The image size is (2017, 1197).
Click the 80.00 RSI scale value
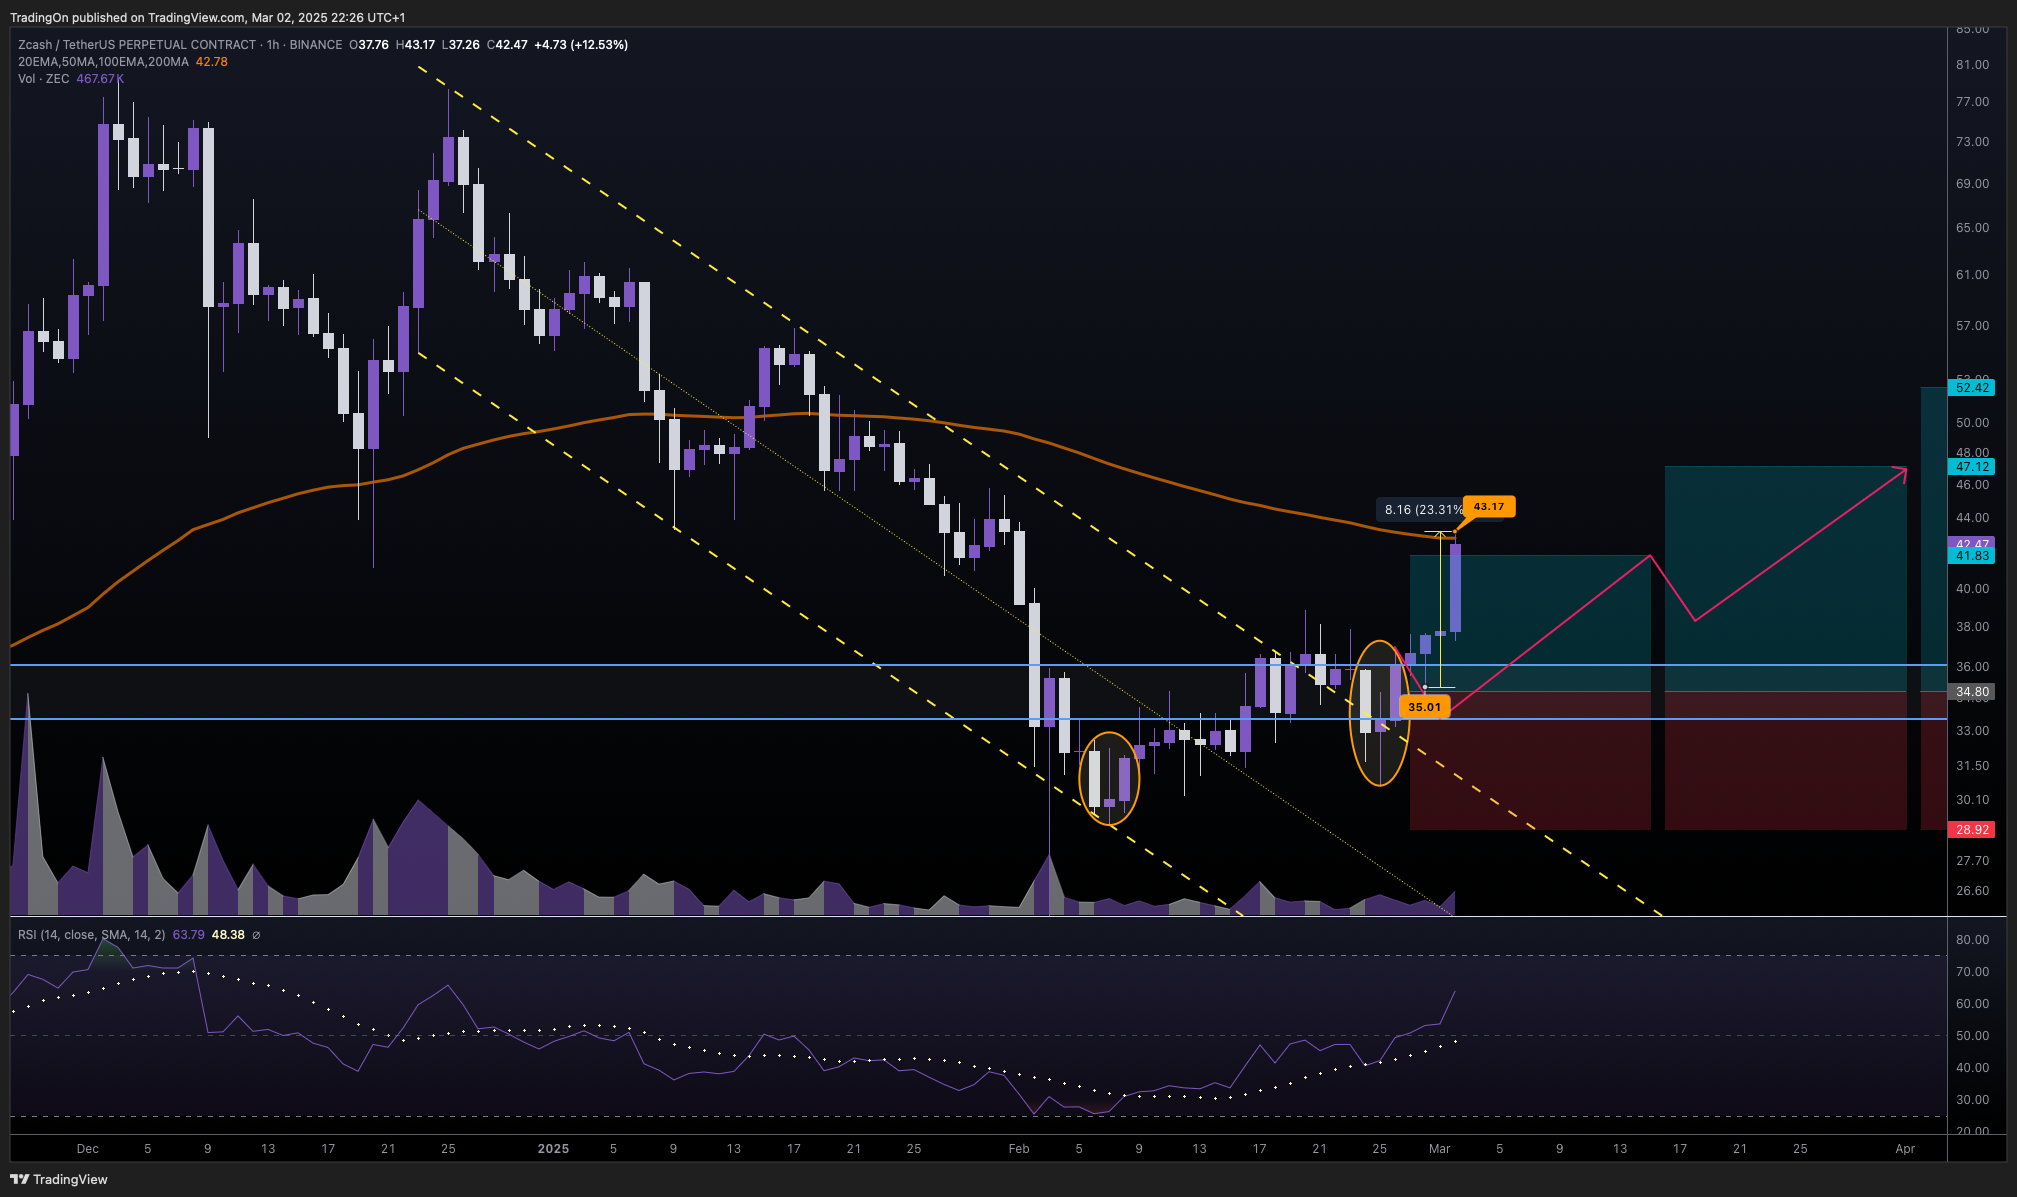pos(1972,940)
